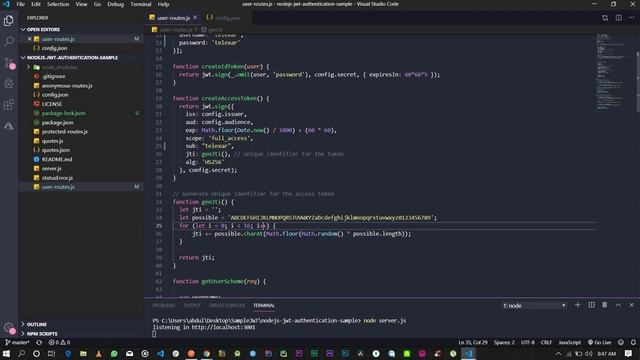
Task: Maximize terminal panel with up chevron
Action: tap(618, 305)
